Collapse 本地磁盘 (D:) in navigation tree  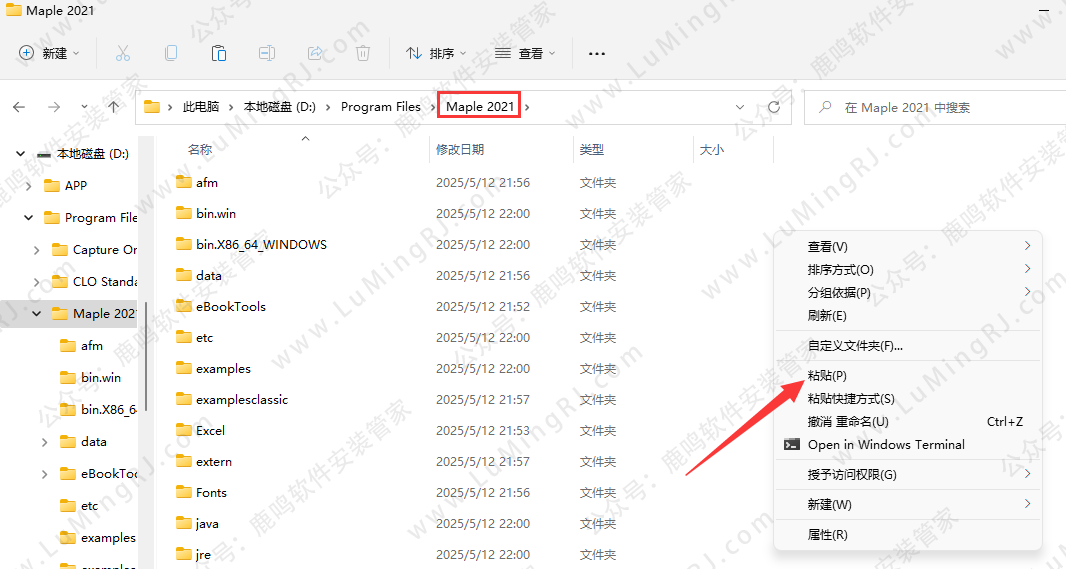pyautogui.click(x=20, y=154)
